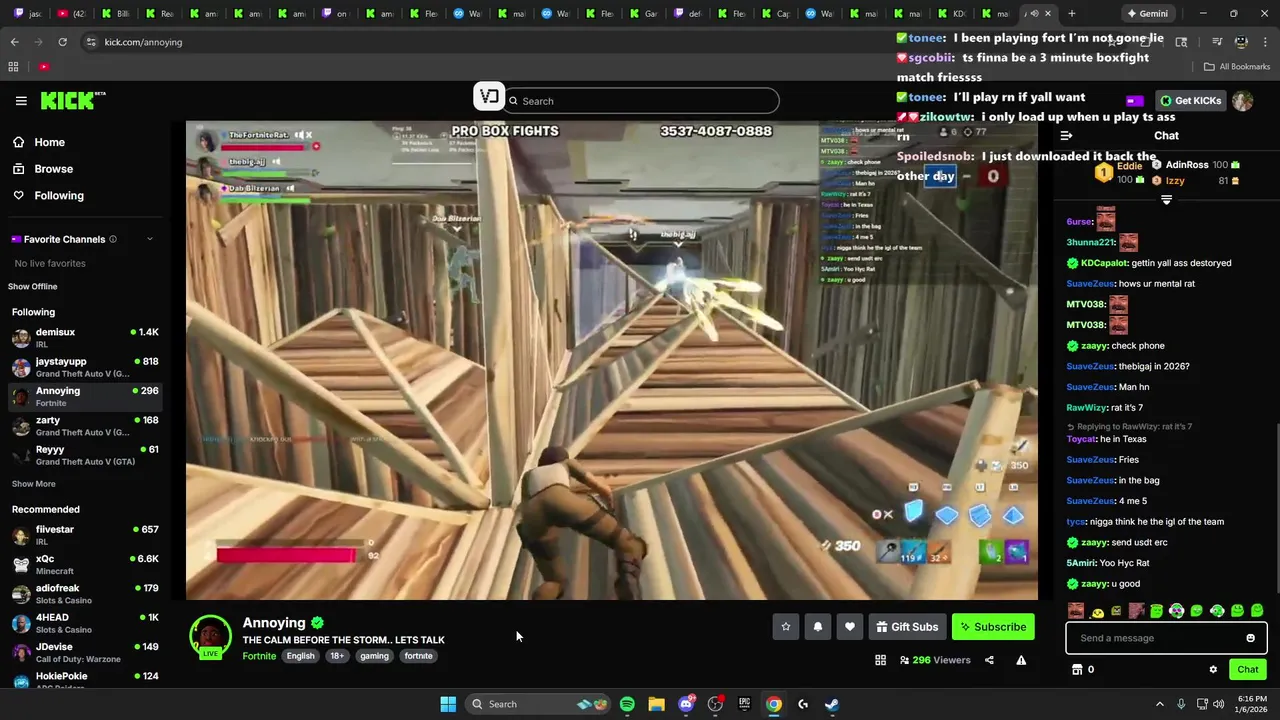Open the user profile avatar
Screen dimensions: 1280x720
pyautogui.click(x=1243, y=101)
